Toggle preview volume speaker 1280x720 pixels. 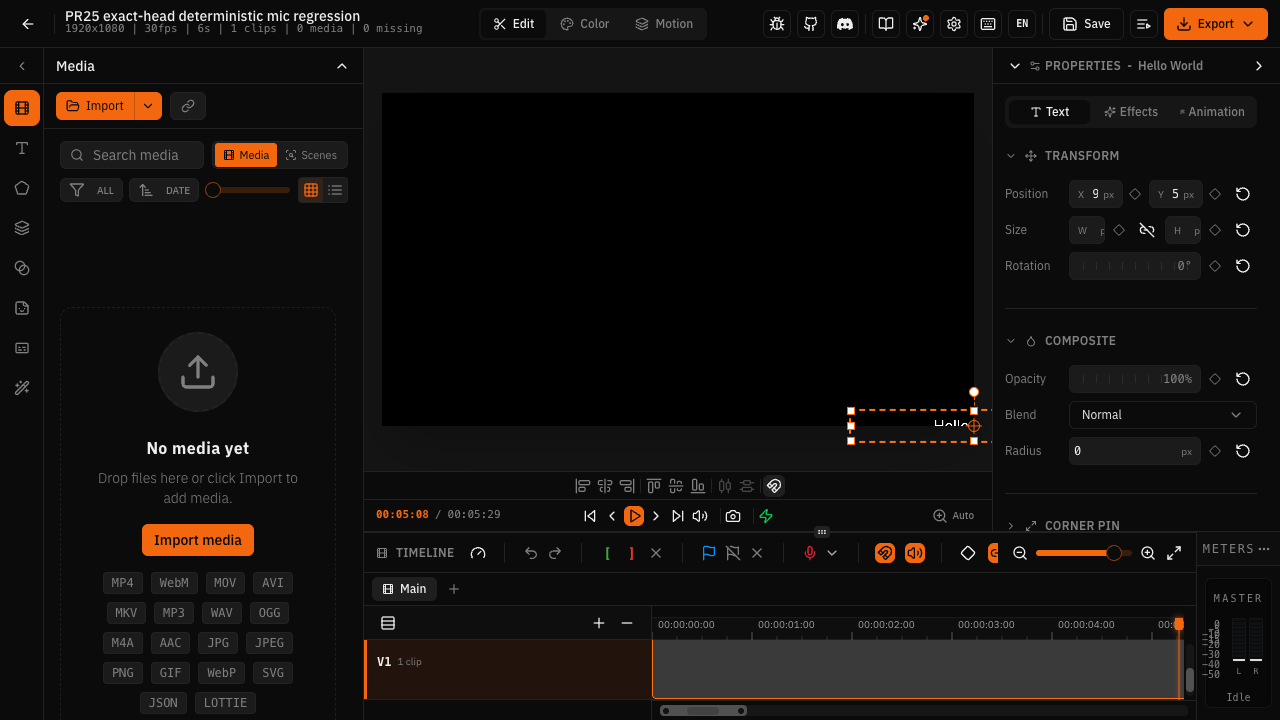click(700, 516)
